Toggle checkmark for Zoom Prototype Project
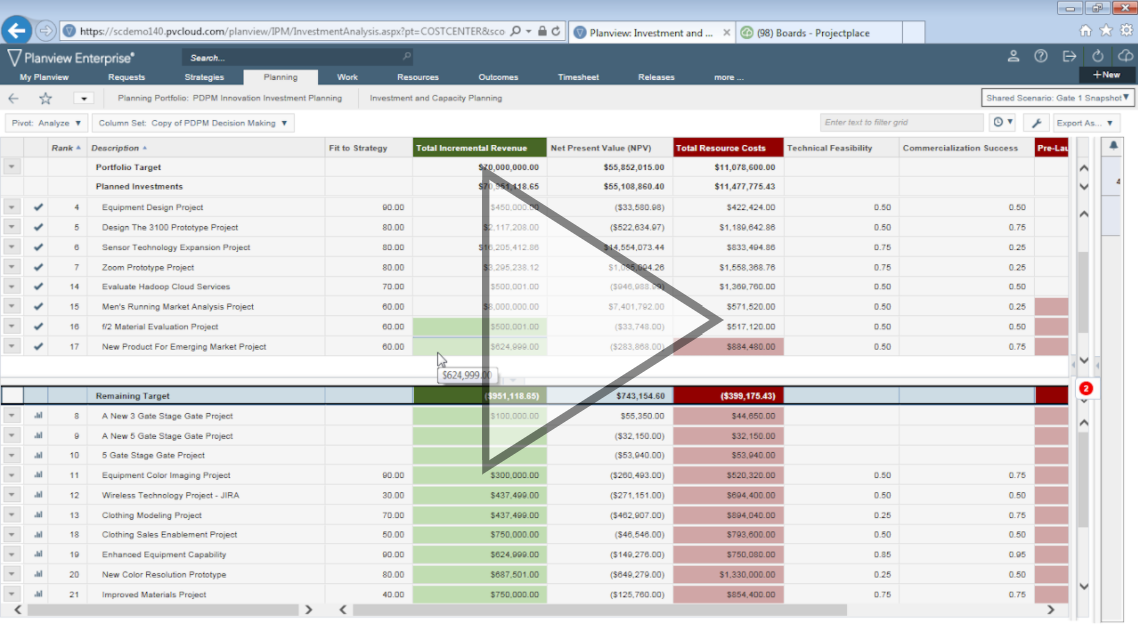 [38, 267]
